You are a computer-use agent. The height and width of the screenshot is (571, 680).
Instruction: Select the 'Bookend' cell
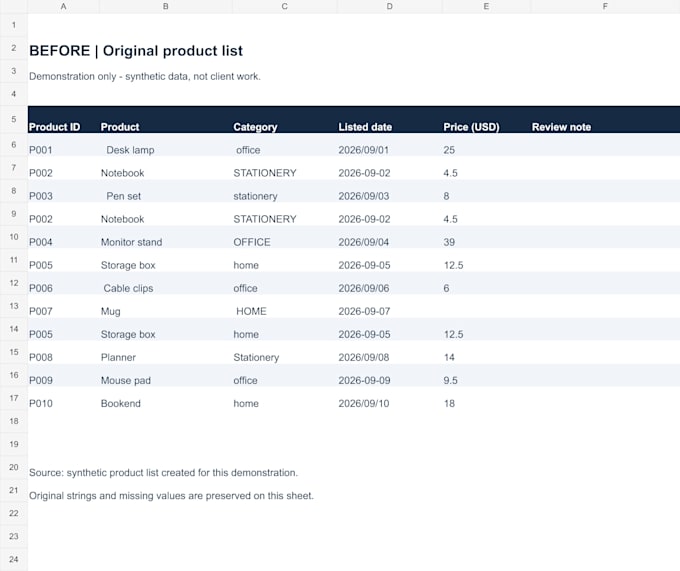tap(166, 398)
